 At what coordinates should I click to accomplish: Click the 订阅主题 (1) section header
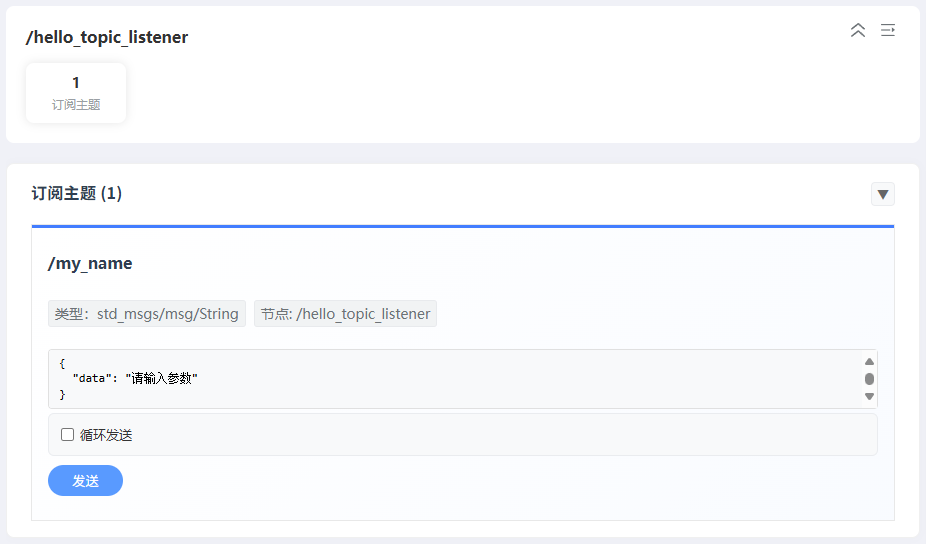77,194
